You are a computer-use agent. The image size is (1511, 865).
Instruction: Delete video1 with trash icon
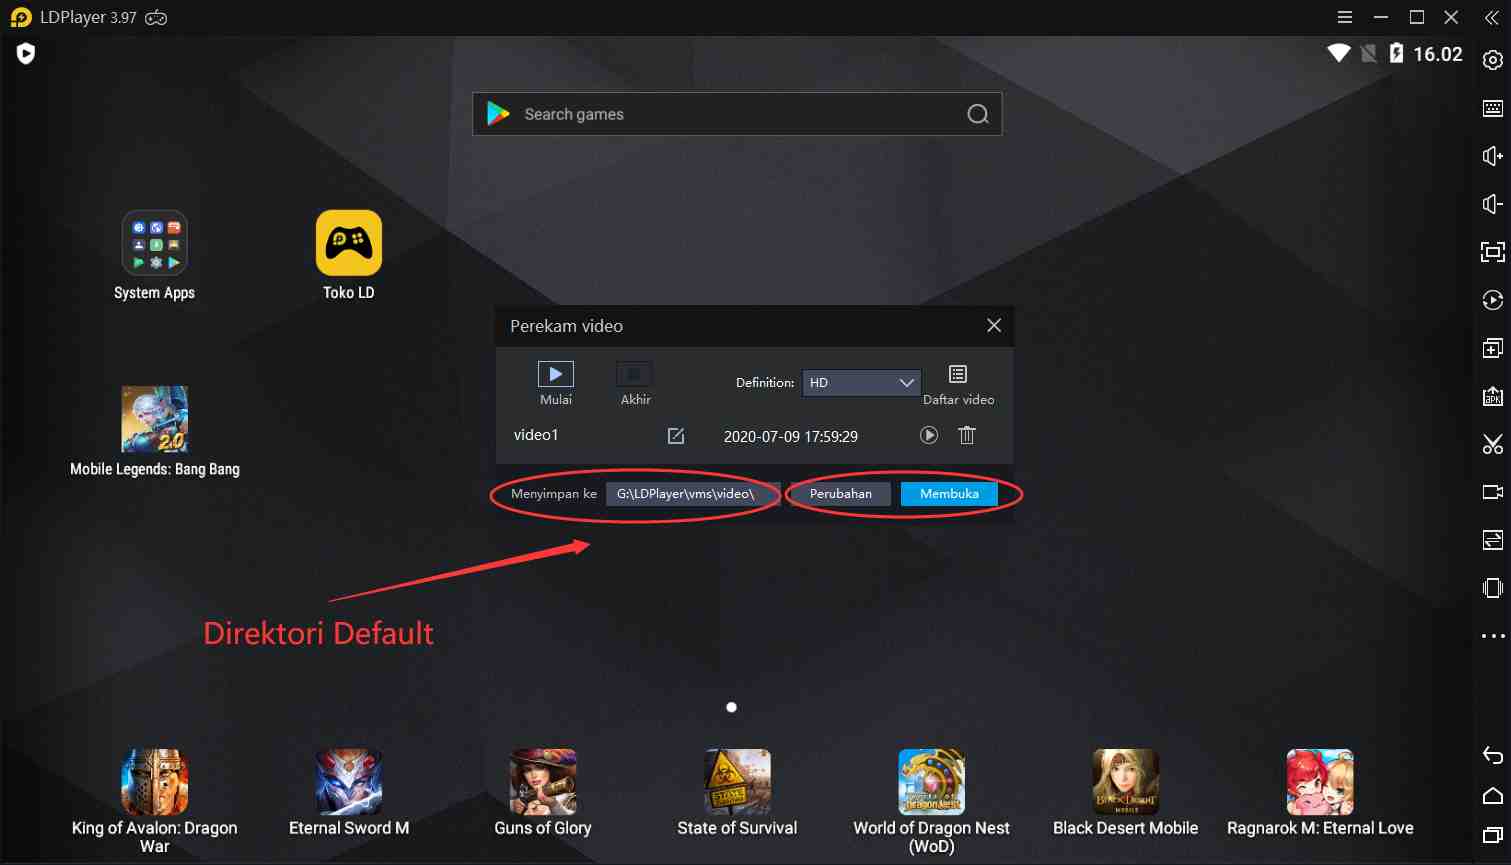tap(967, 435)
